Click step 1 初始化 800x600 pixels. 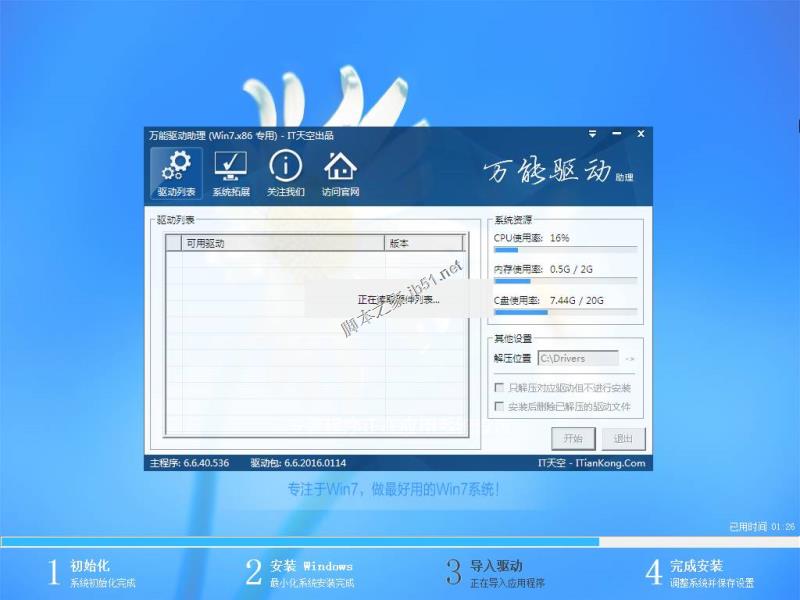92,573
